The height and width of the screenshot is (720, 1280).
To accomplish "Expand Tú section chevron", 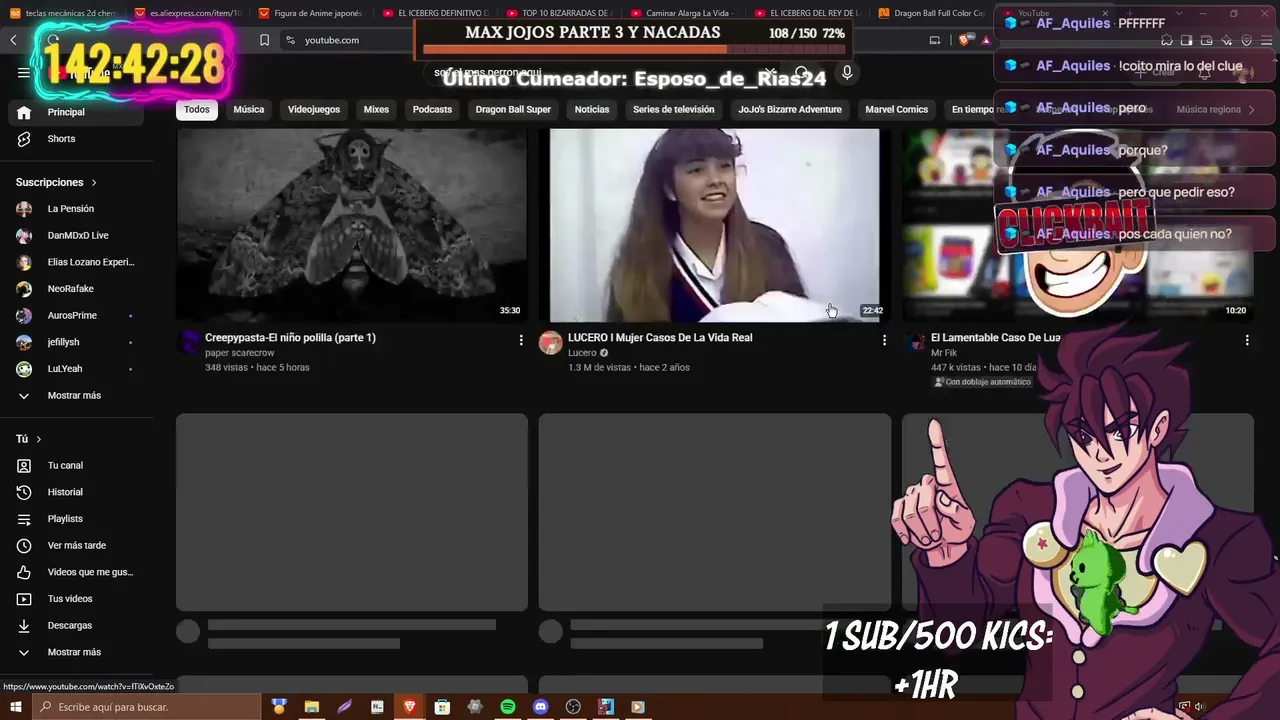I will click(x=39, y=439).
